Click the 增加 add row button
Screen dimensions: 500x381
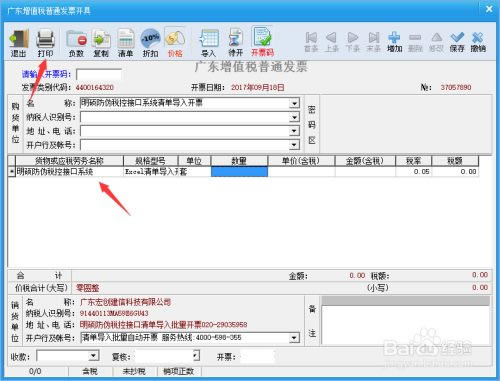point(394,42)
